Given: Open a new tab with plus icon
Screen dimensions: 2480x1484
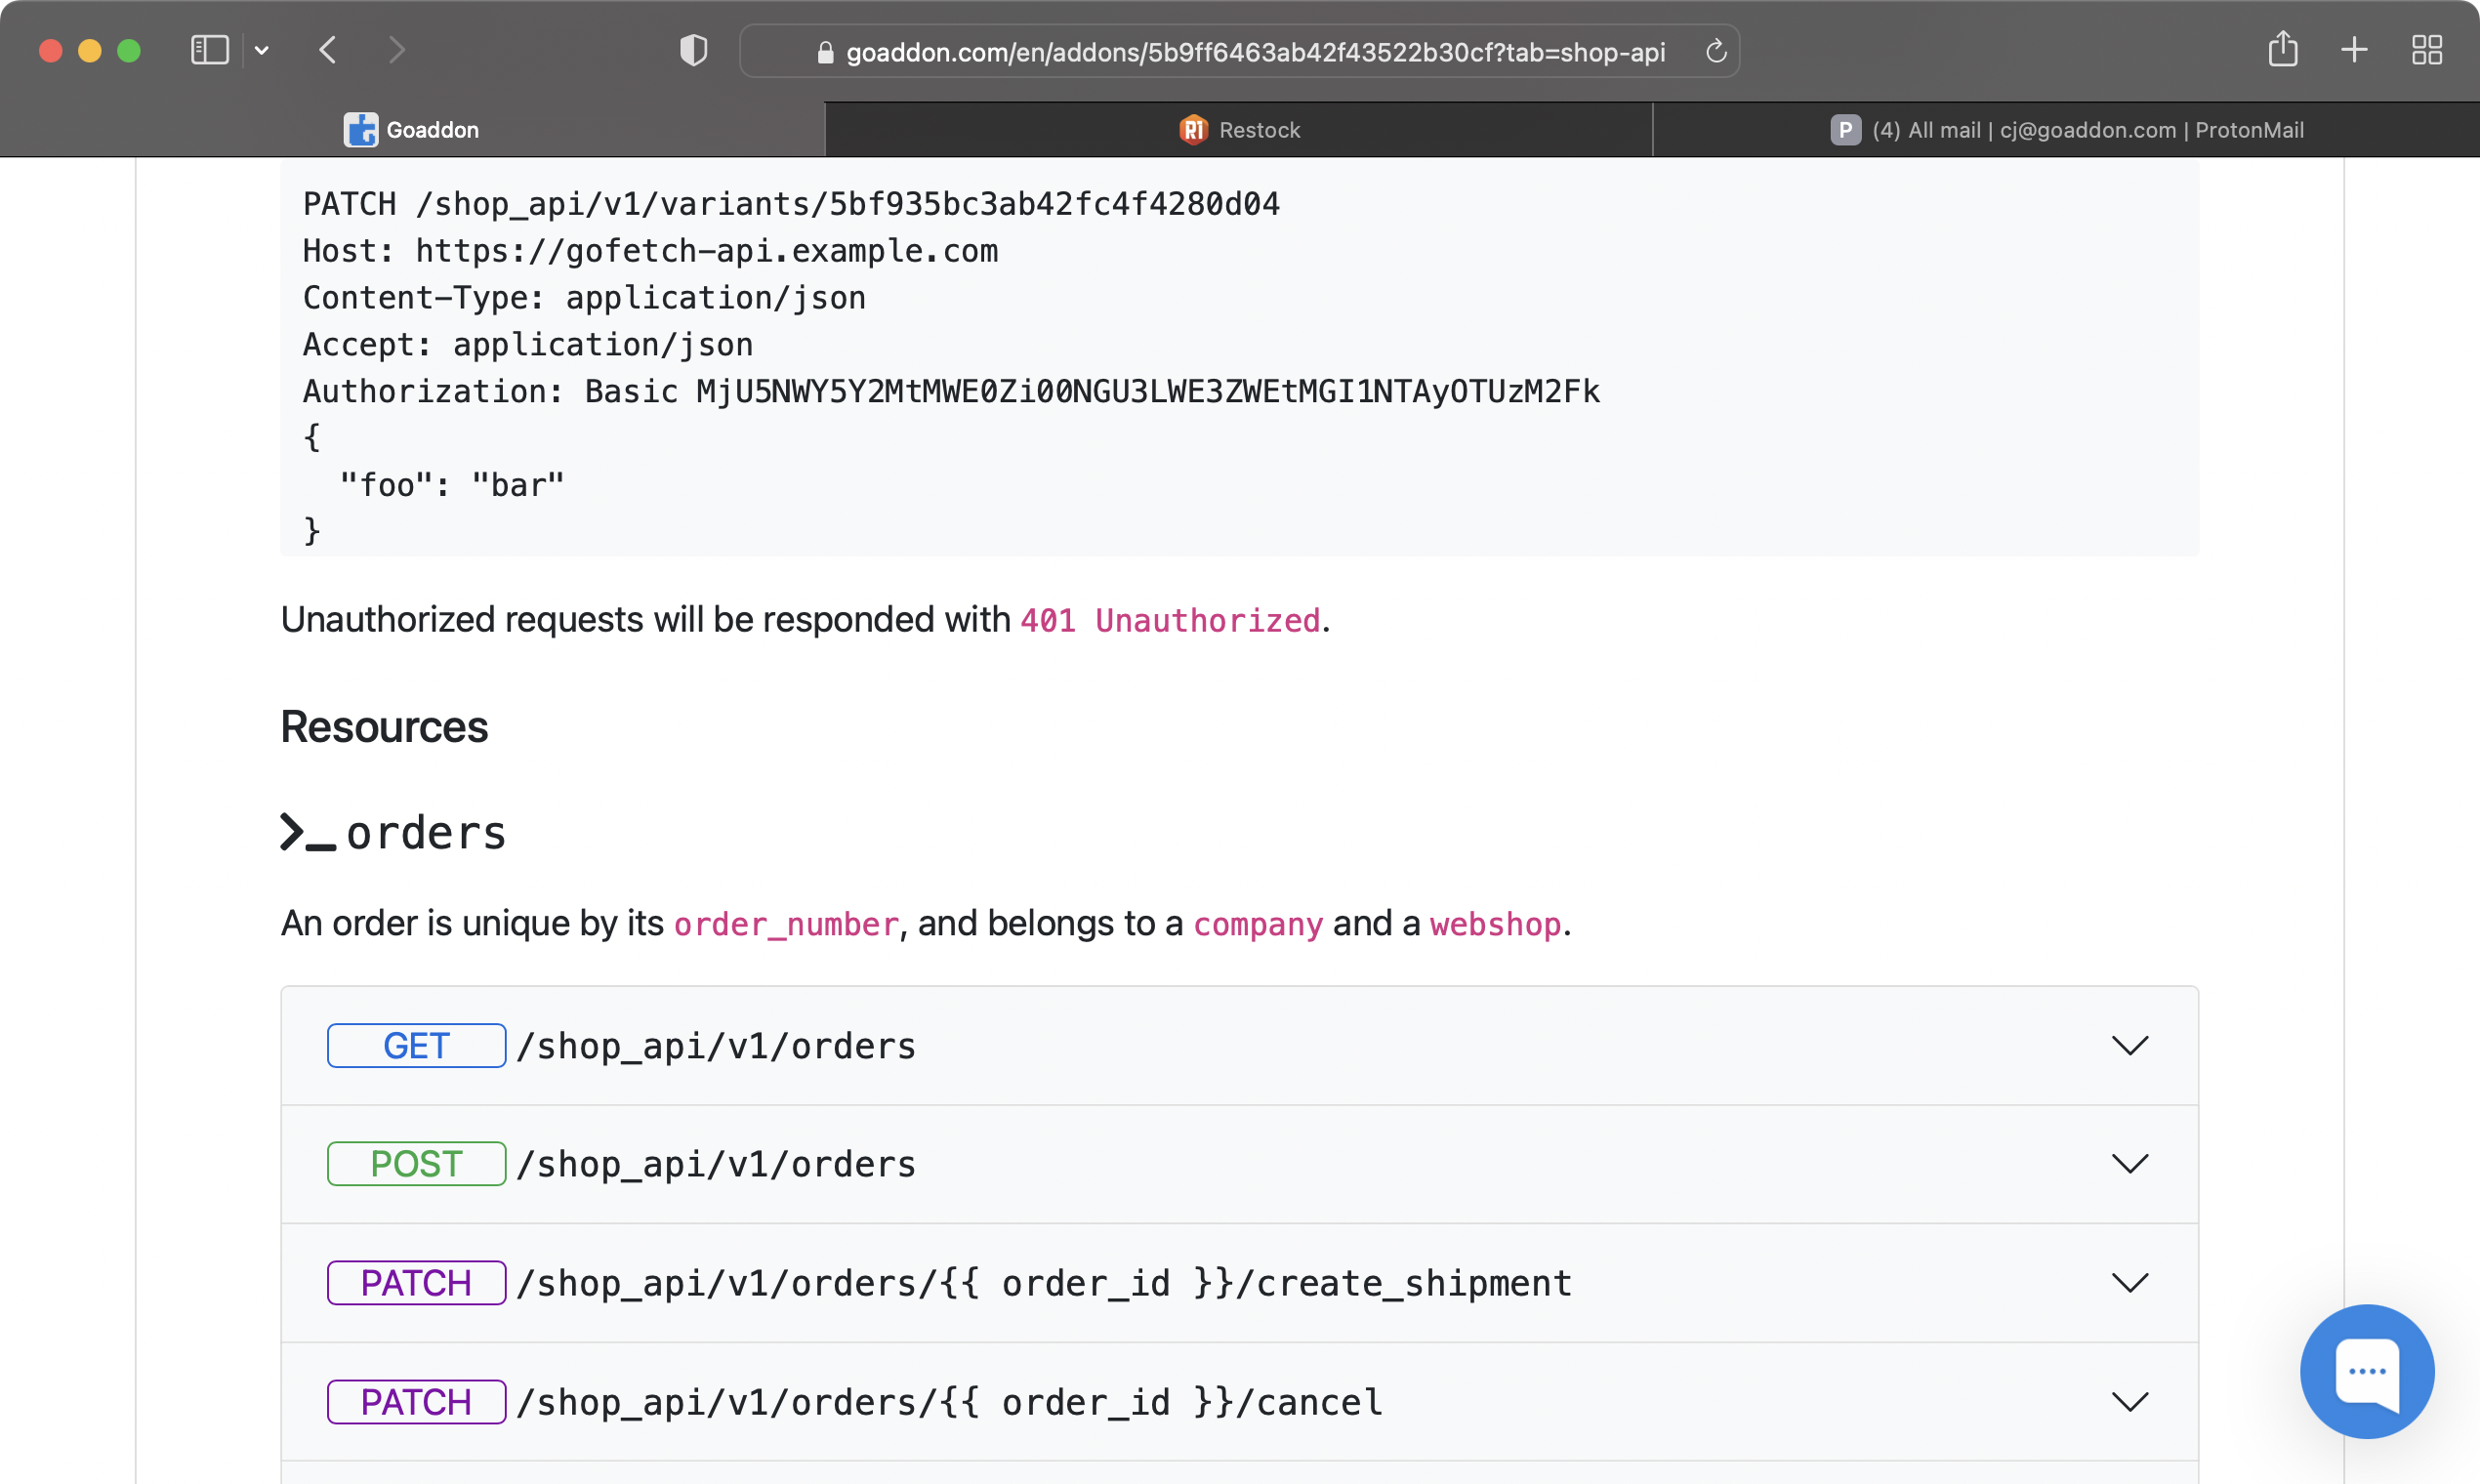Looking at the screenshot, I should click(2354, 50).
